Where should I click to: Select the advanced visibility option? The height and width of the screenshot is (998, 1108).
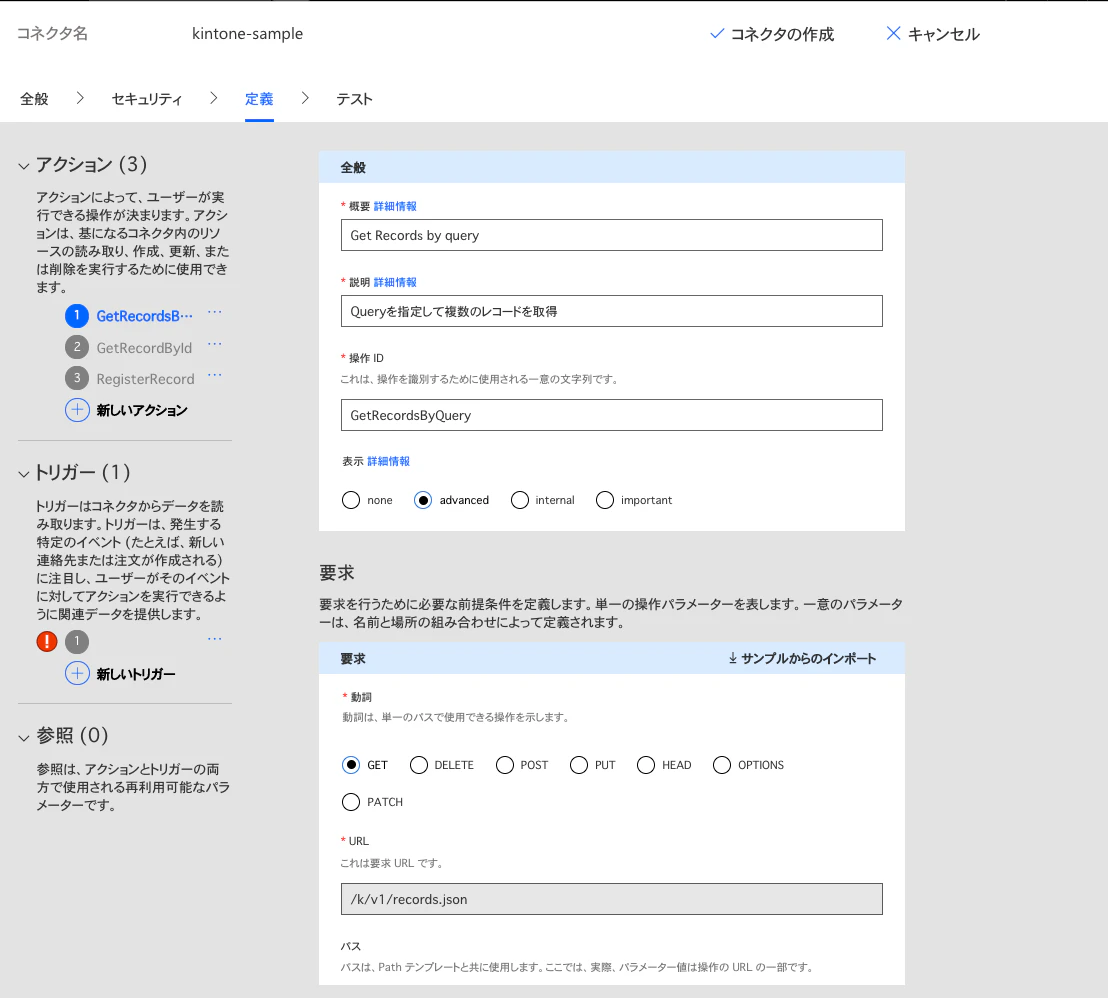[423, 500]
